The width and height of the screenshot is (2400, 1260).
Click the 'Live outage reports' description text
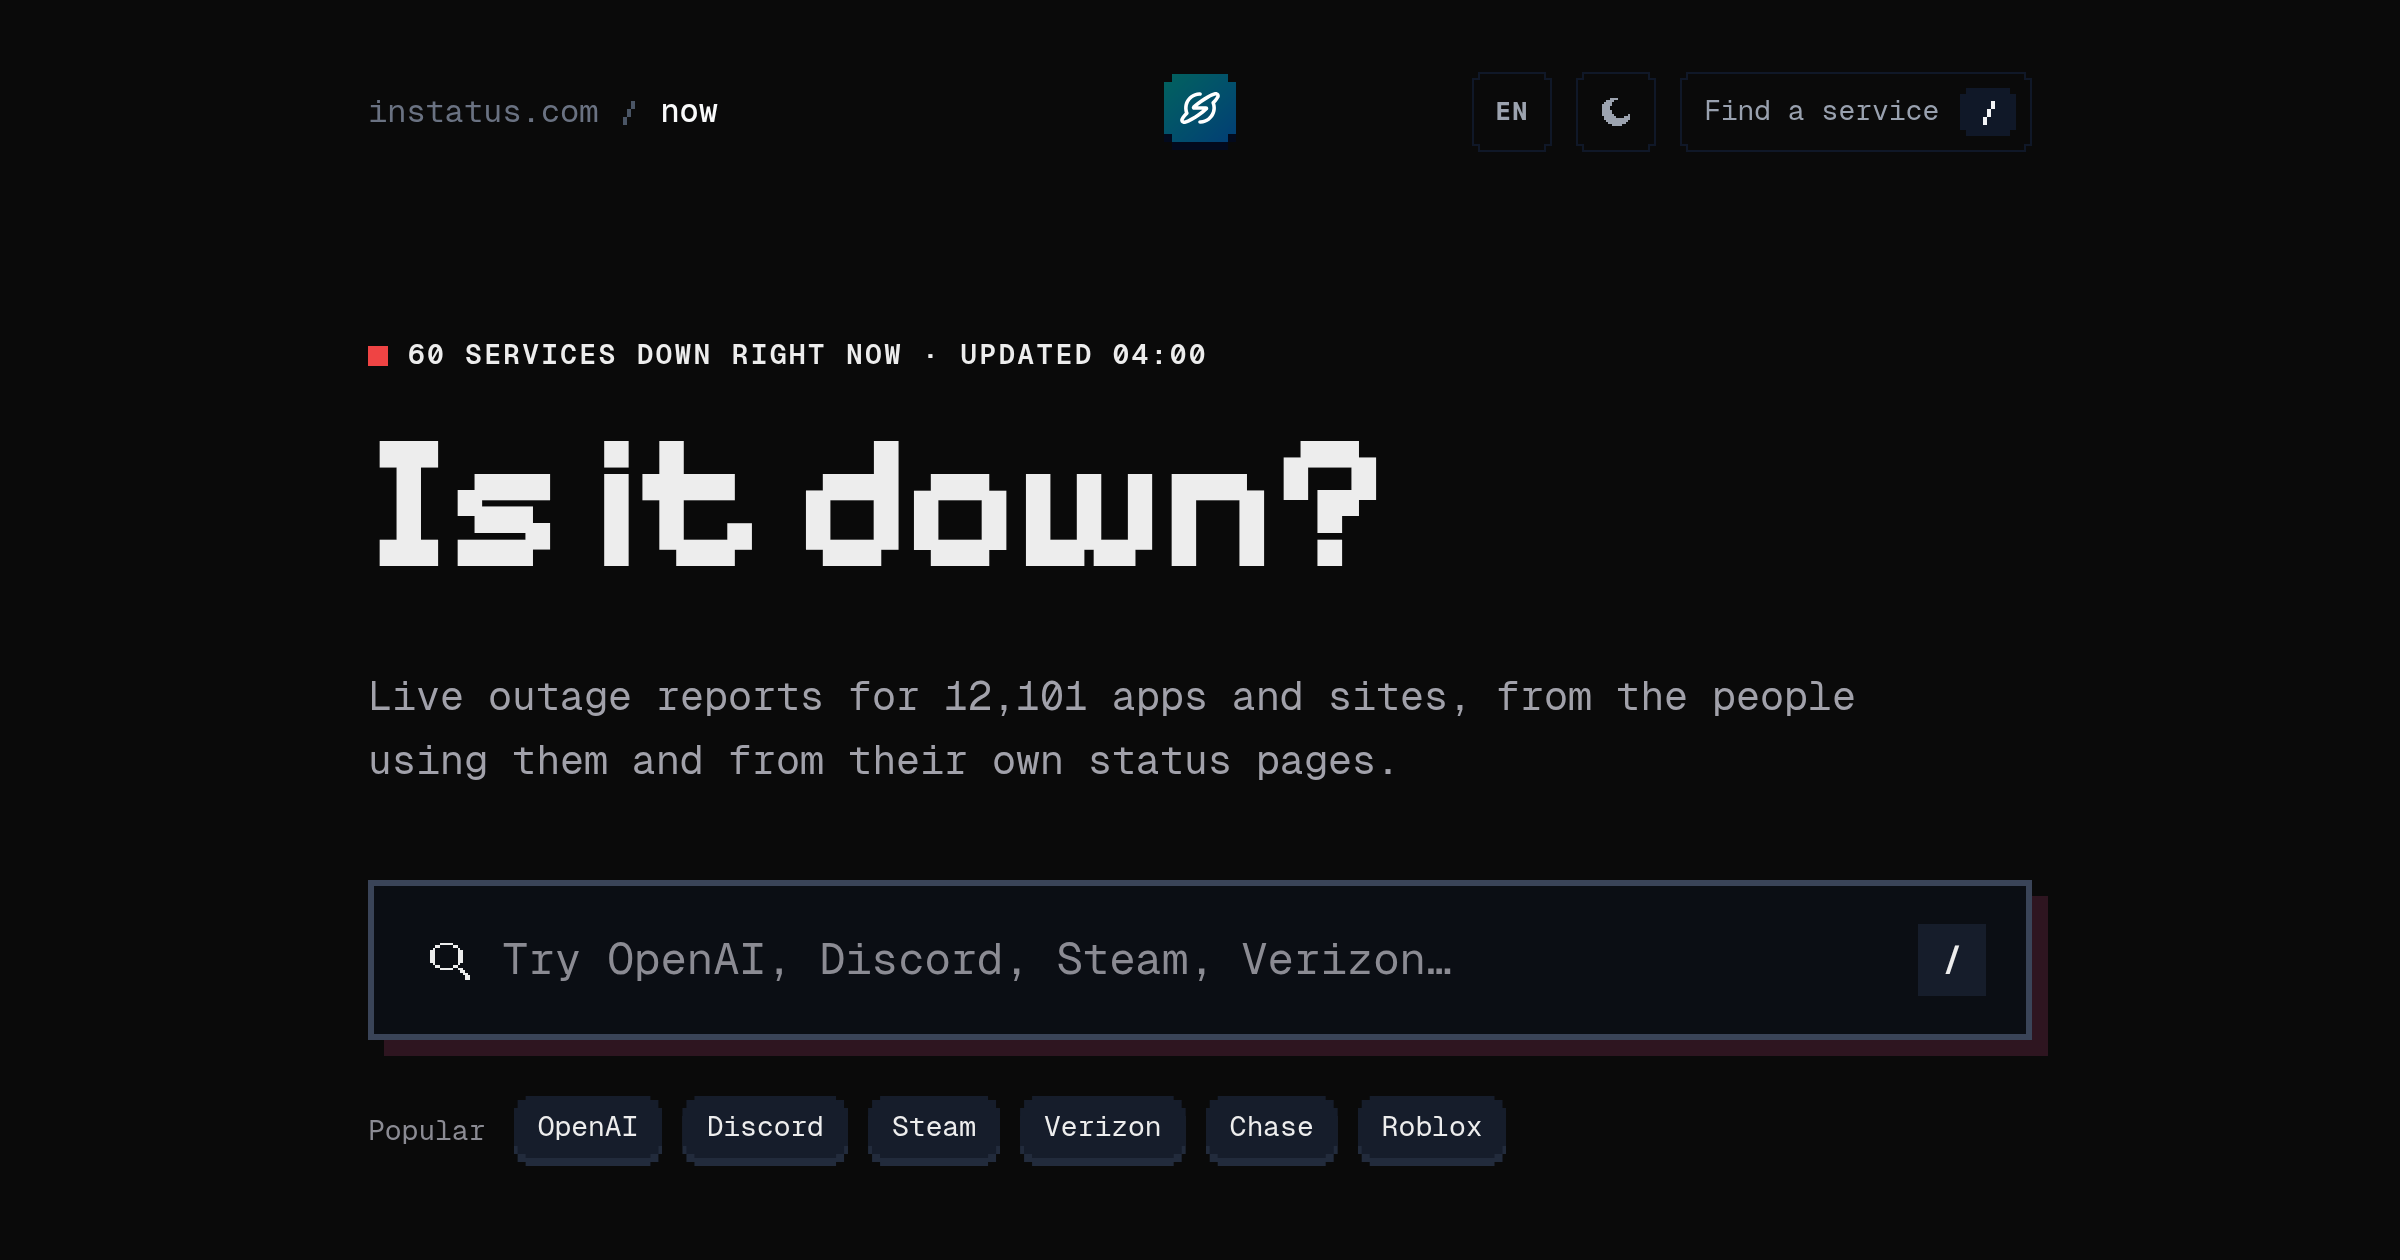click(x=1111, y=729)
